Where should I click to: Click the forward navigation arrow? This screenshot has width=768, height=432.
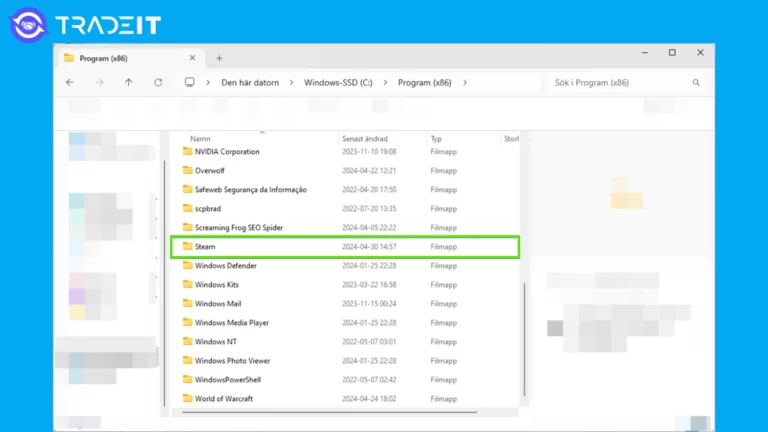(99, 82)
